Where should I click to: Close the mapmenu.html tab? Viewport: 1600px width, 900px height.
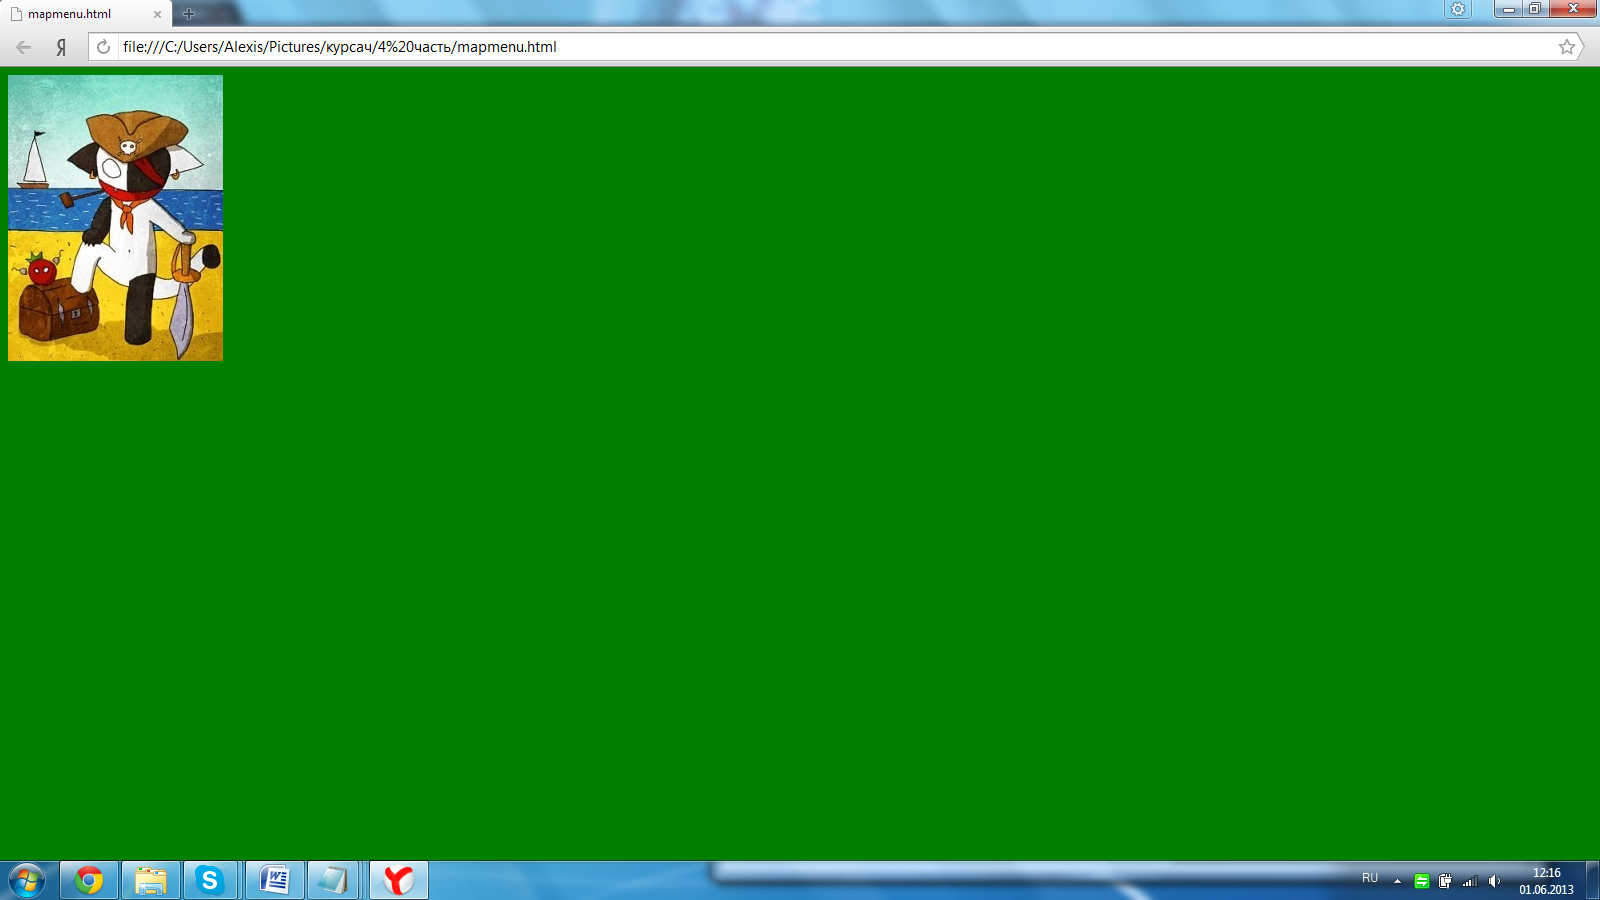(x=157, y=14)
